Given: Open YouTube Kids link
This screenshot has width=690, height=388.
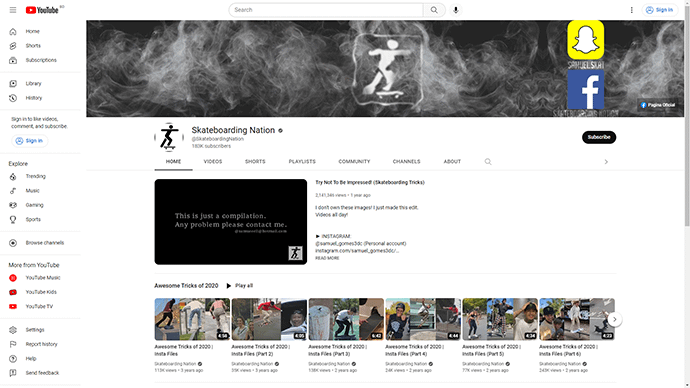Looking at the screenshot, I should pyautogui.click(x=40, y=292).
